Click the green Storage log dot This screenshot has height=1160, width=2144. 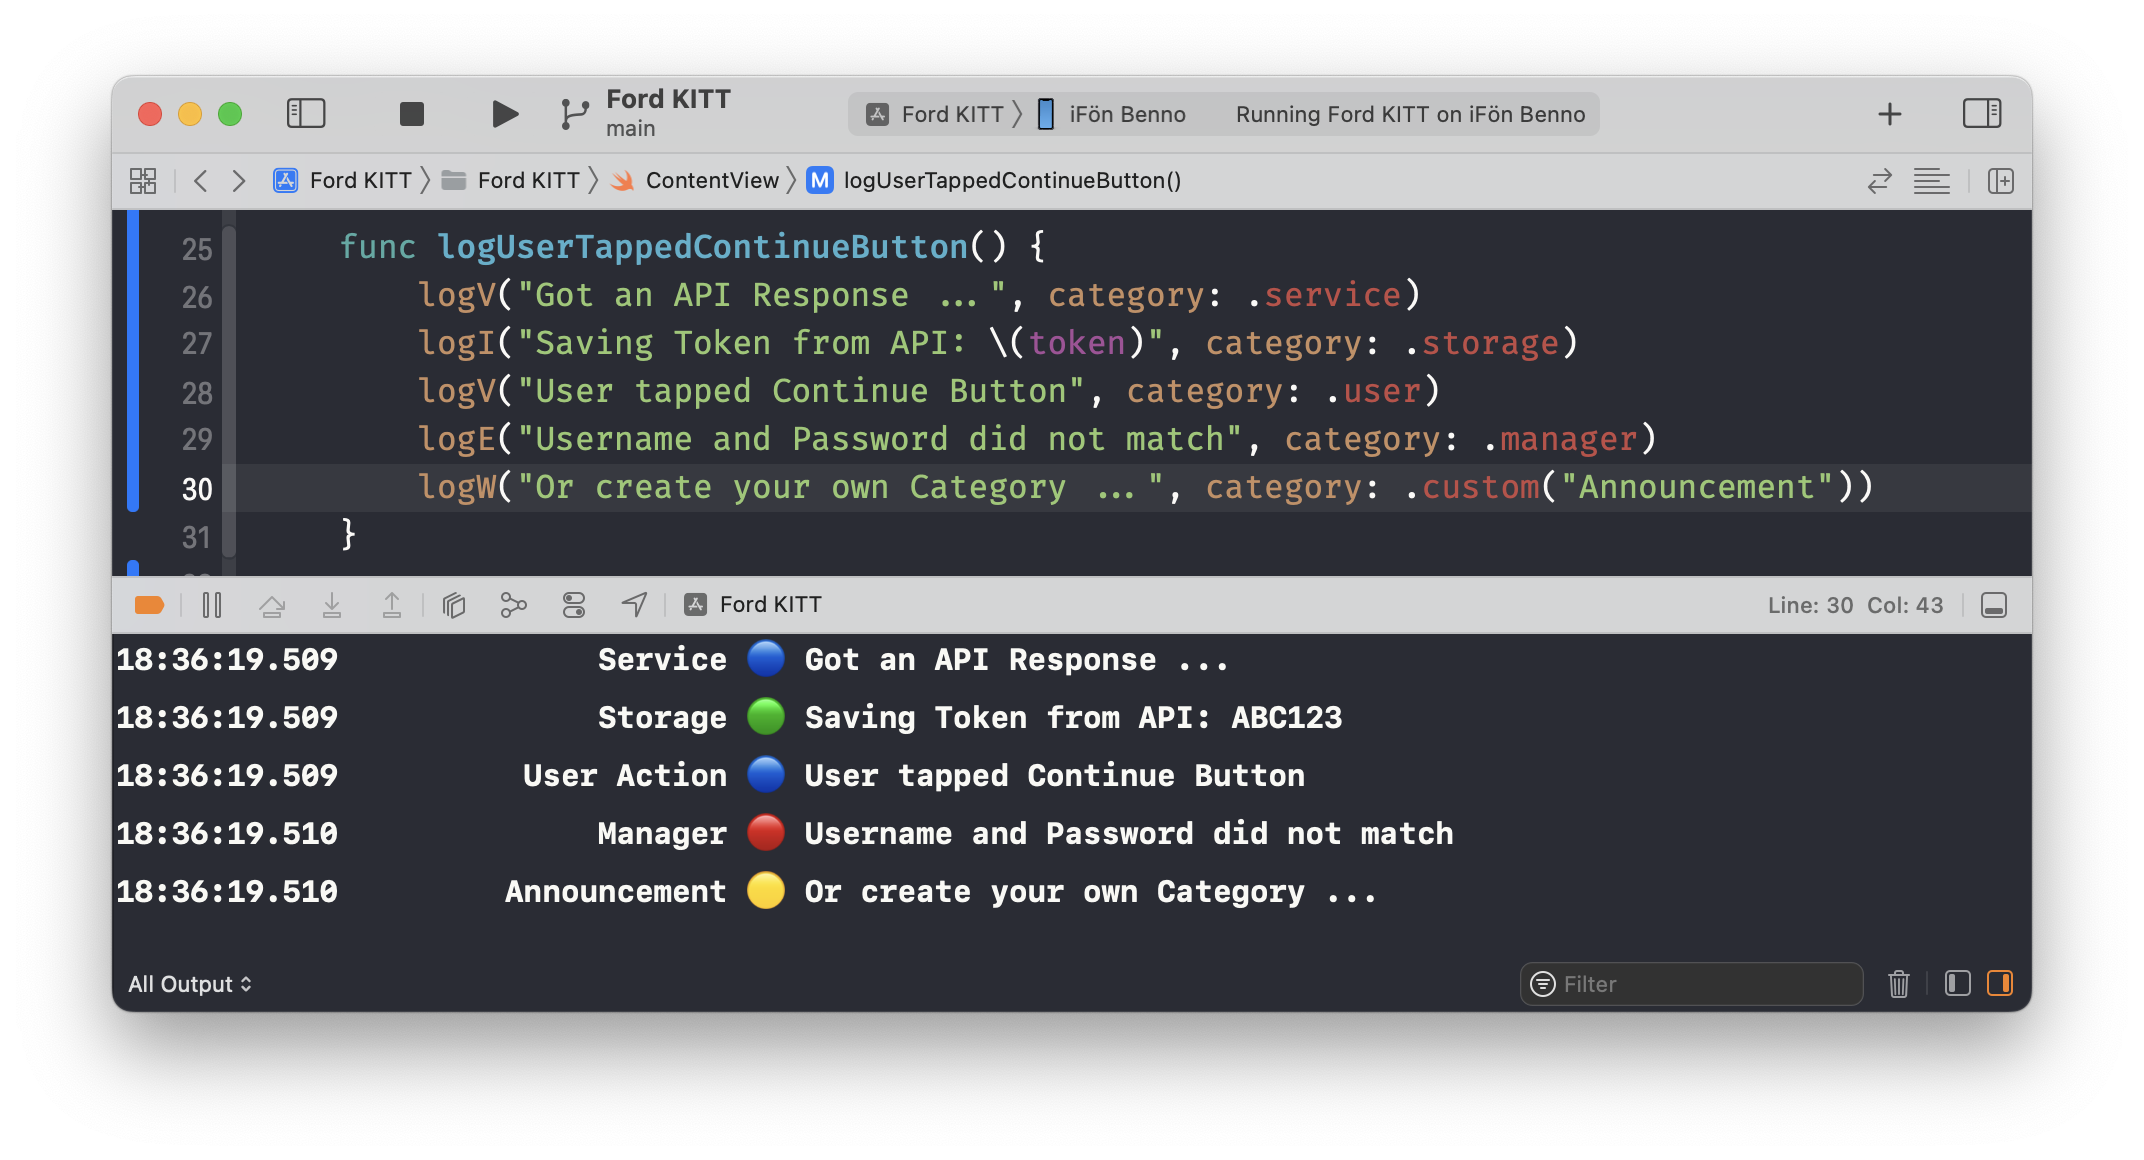click(766, 718)
